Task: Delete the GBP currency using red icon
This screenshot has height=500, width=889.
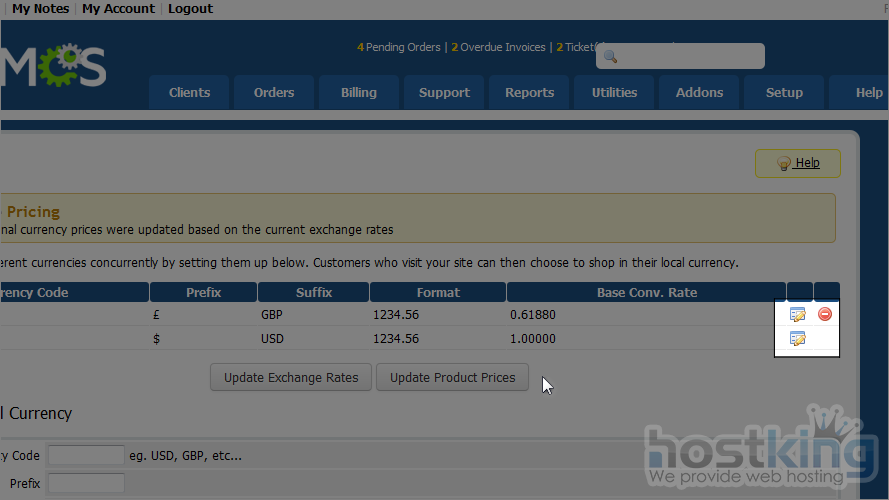Action: click(x=825, y=314)
